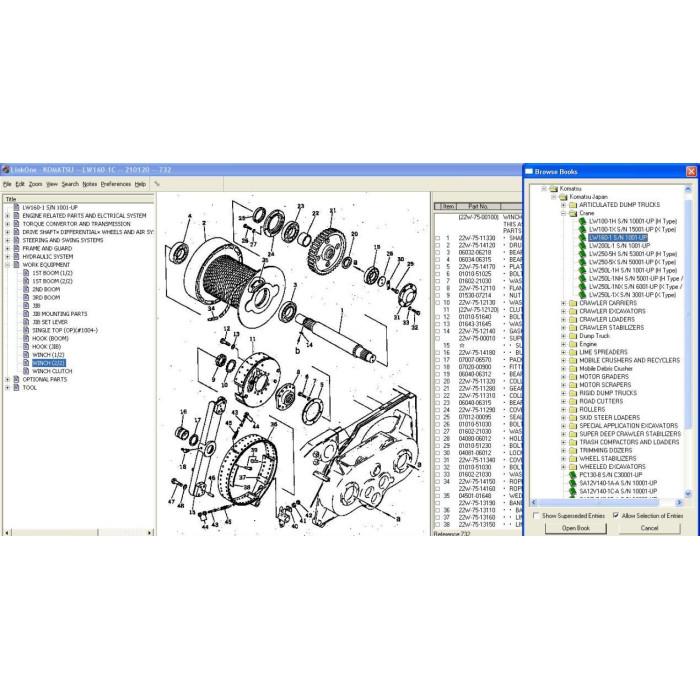Click the MOTOR GRADERS folder icon
The image size is (700, 700).
[x=573, y=377]
